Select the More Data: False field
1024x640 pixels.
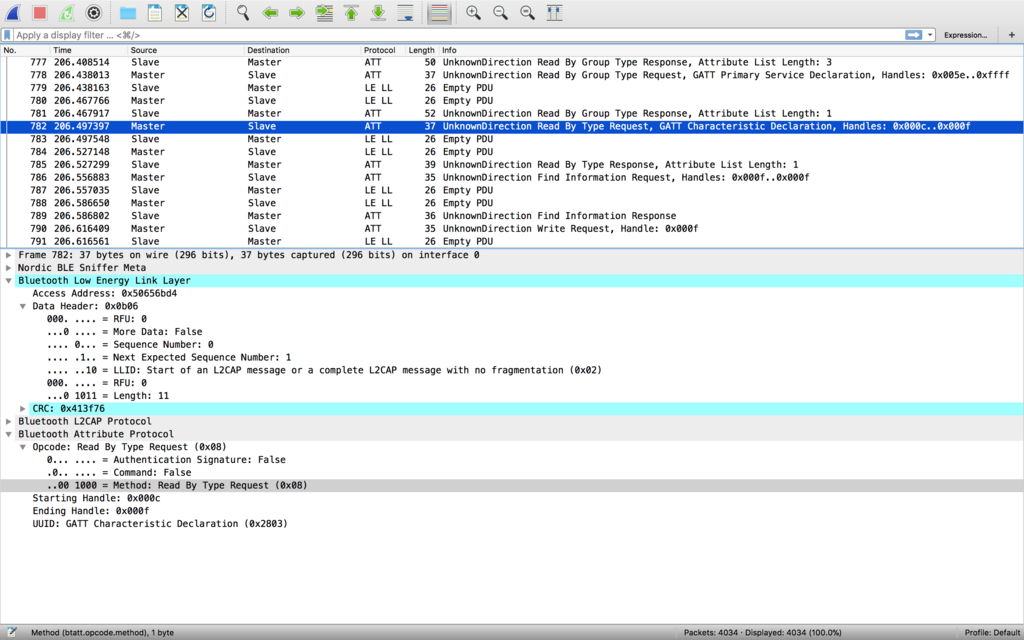click(124, 332)
